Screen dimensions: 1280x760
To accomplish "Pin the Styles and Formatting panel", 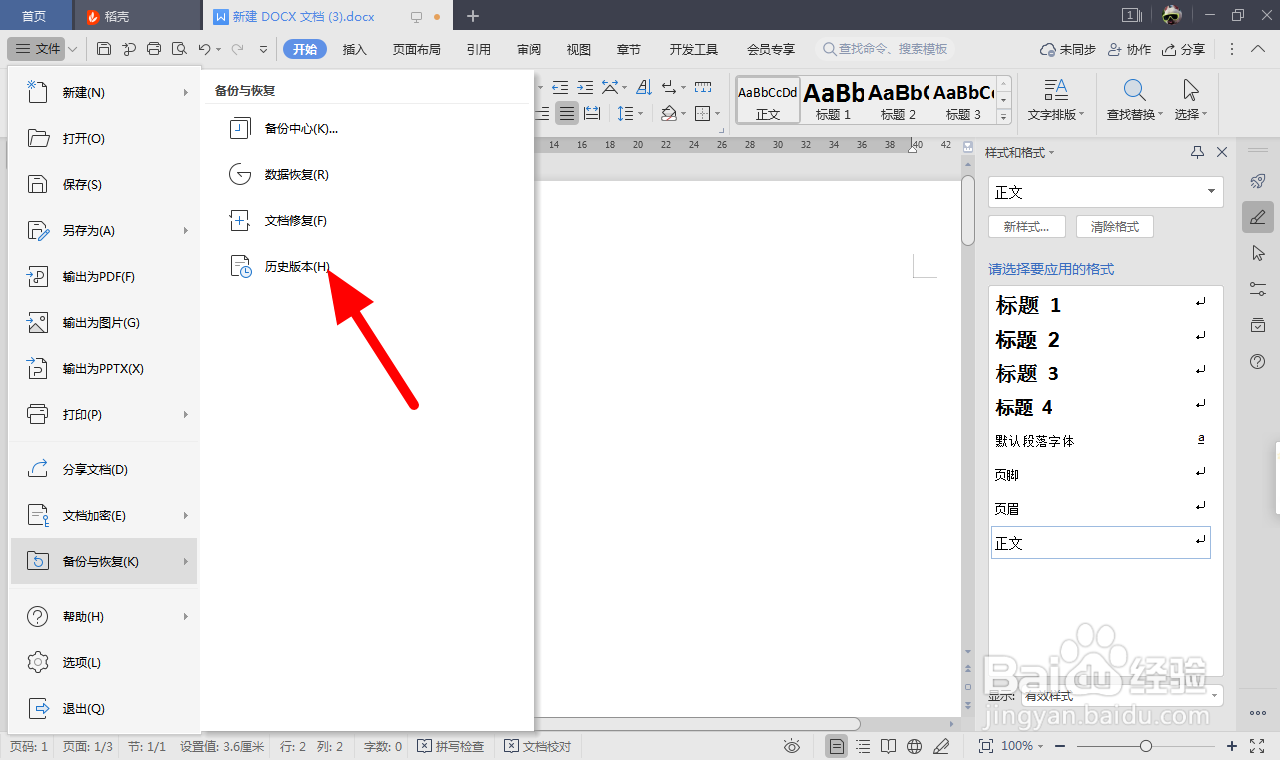I will coord(1197,152).
